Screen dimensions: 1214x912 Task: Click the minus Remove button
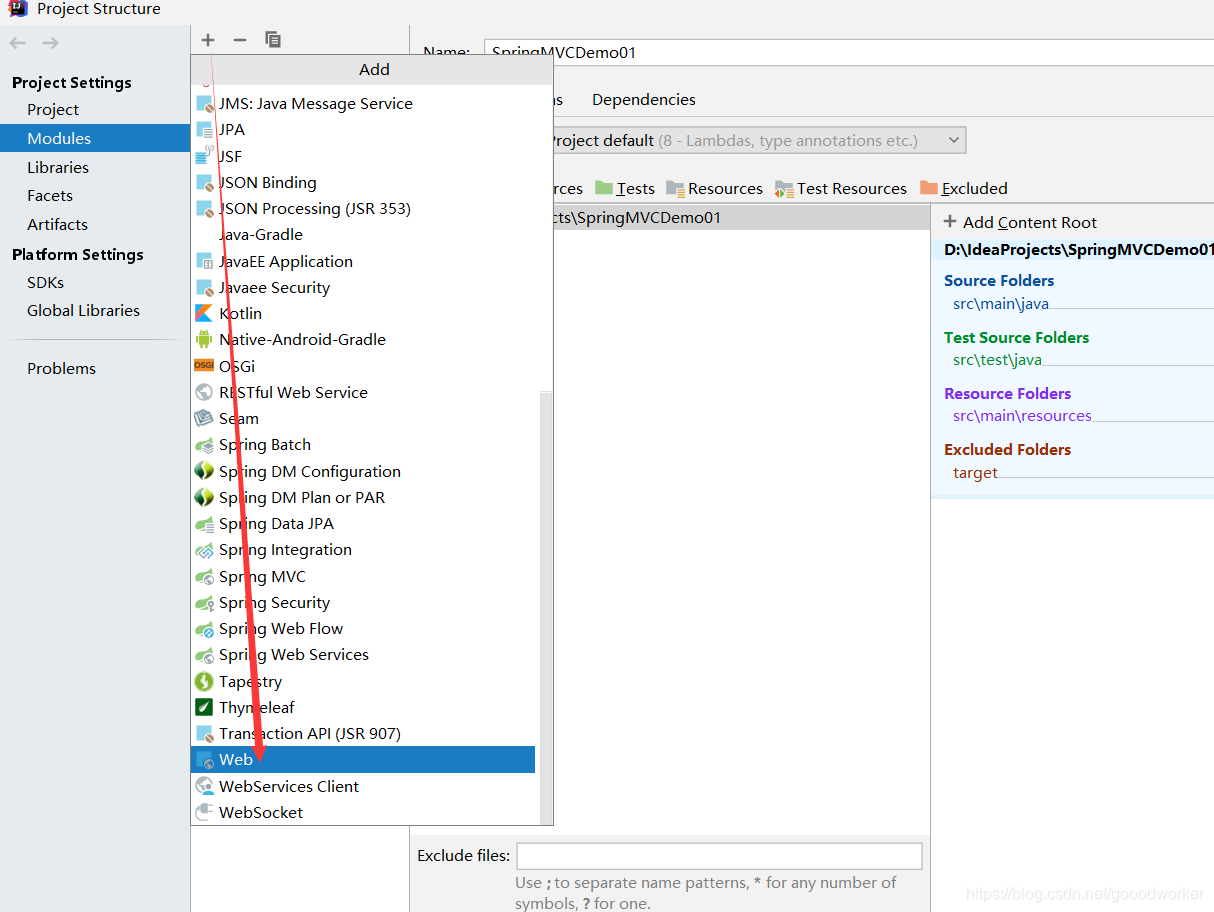(240, 40)
